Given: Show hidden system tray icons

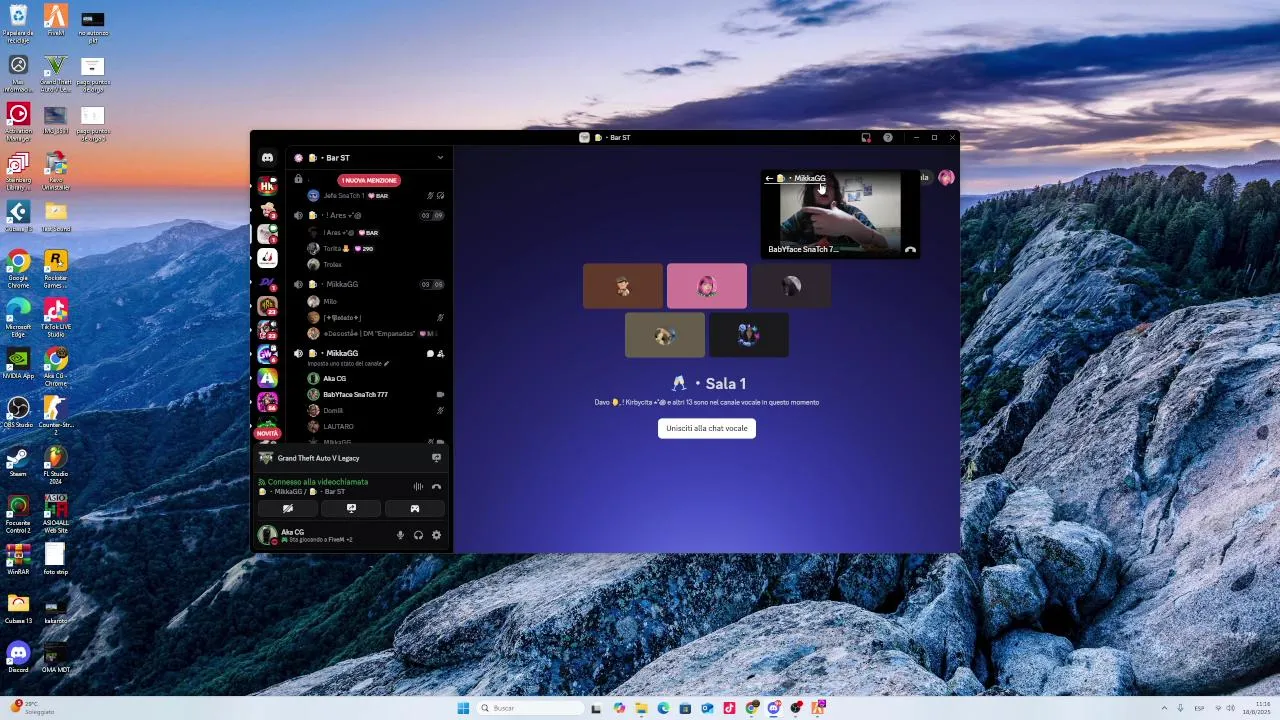Looking at the screenshot, I should [x=1164, y=708].
